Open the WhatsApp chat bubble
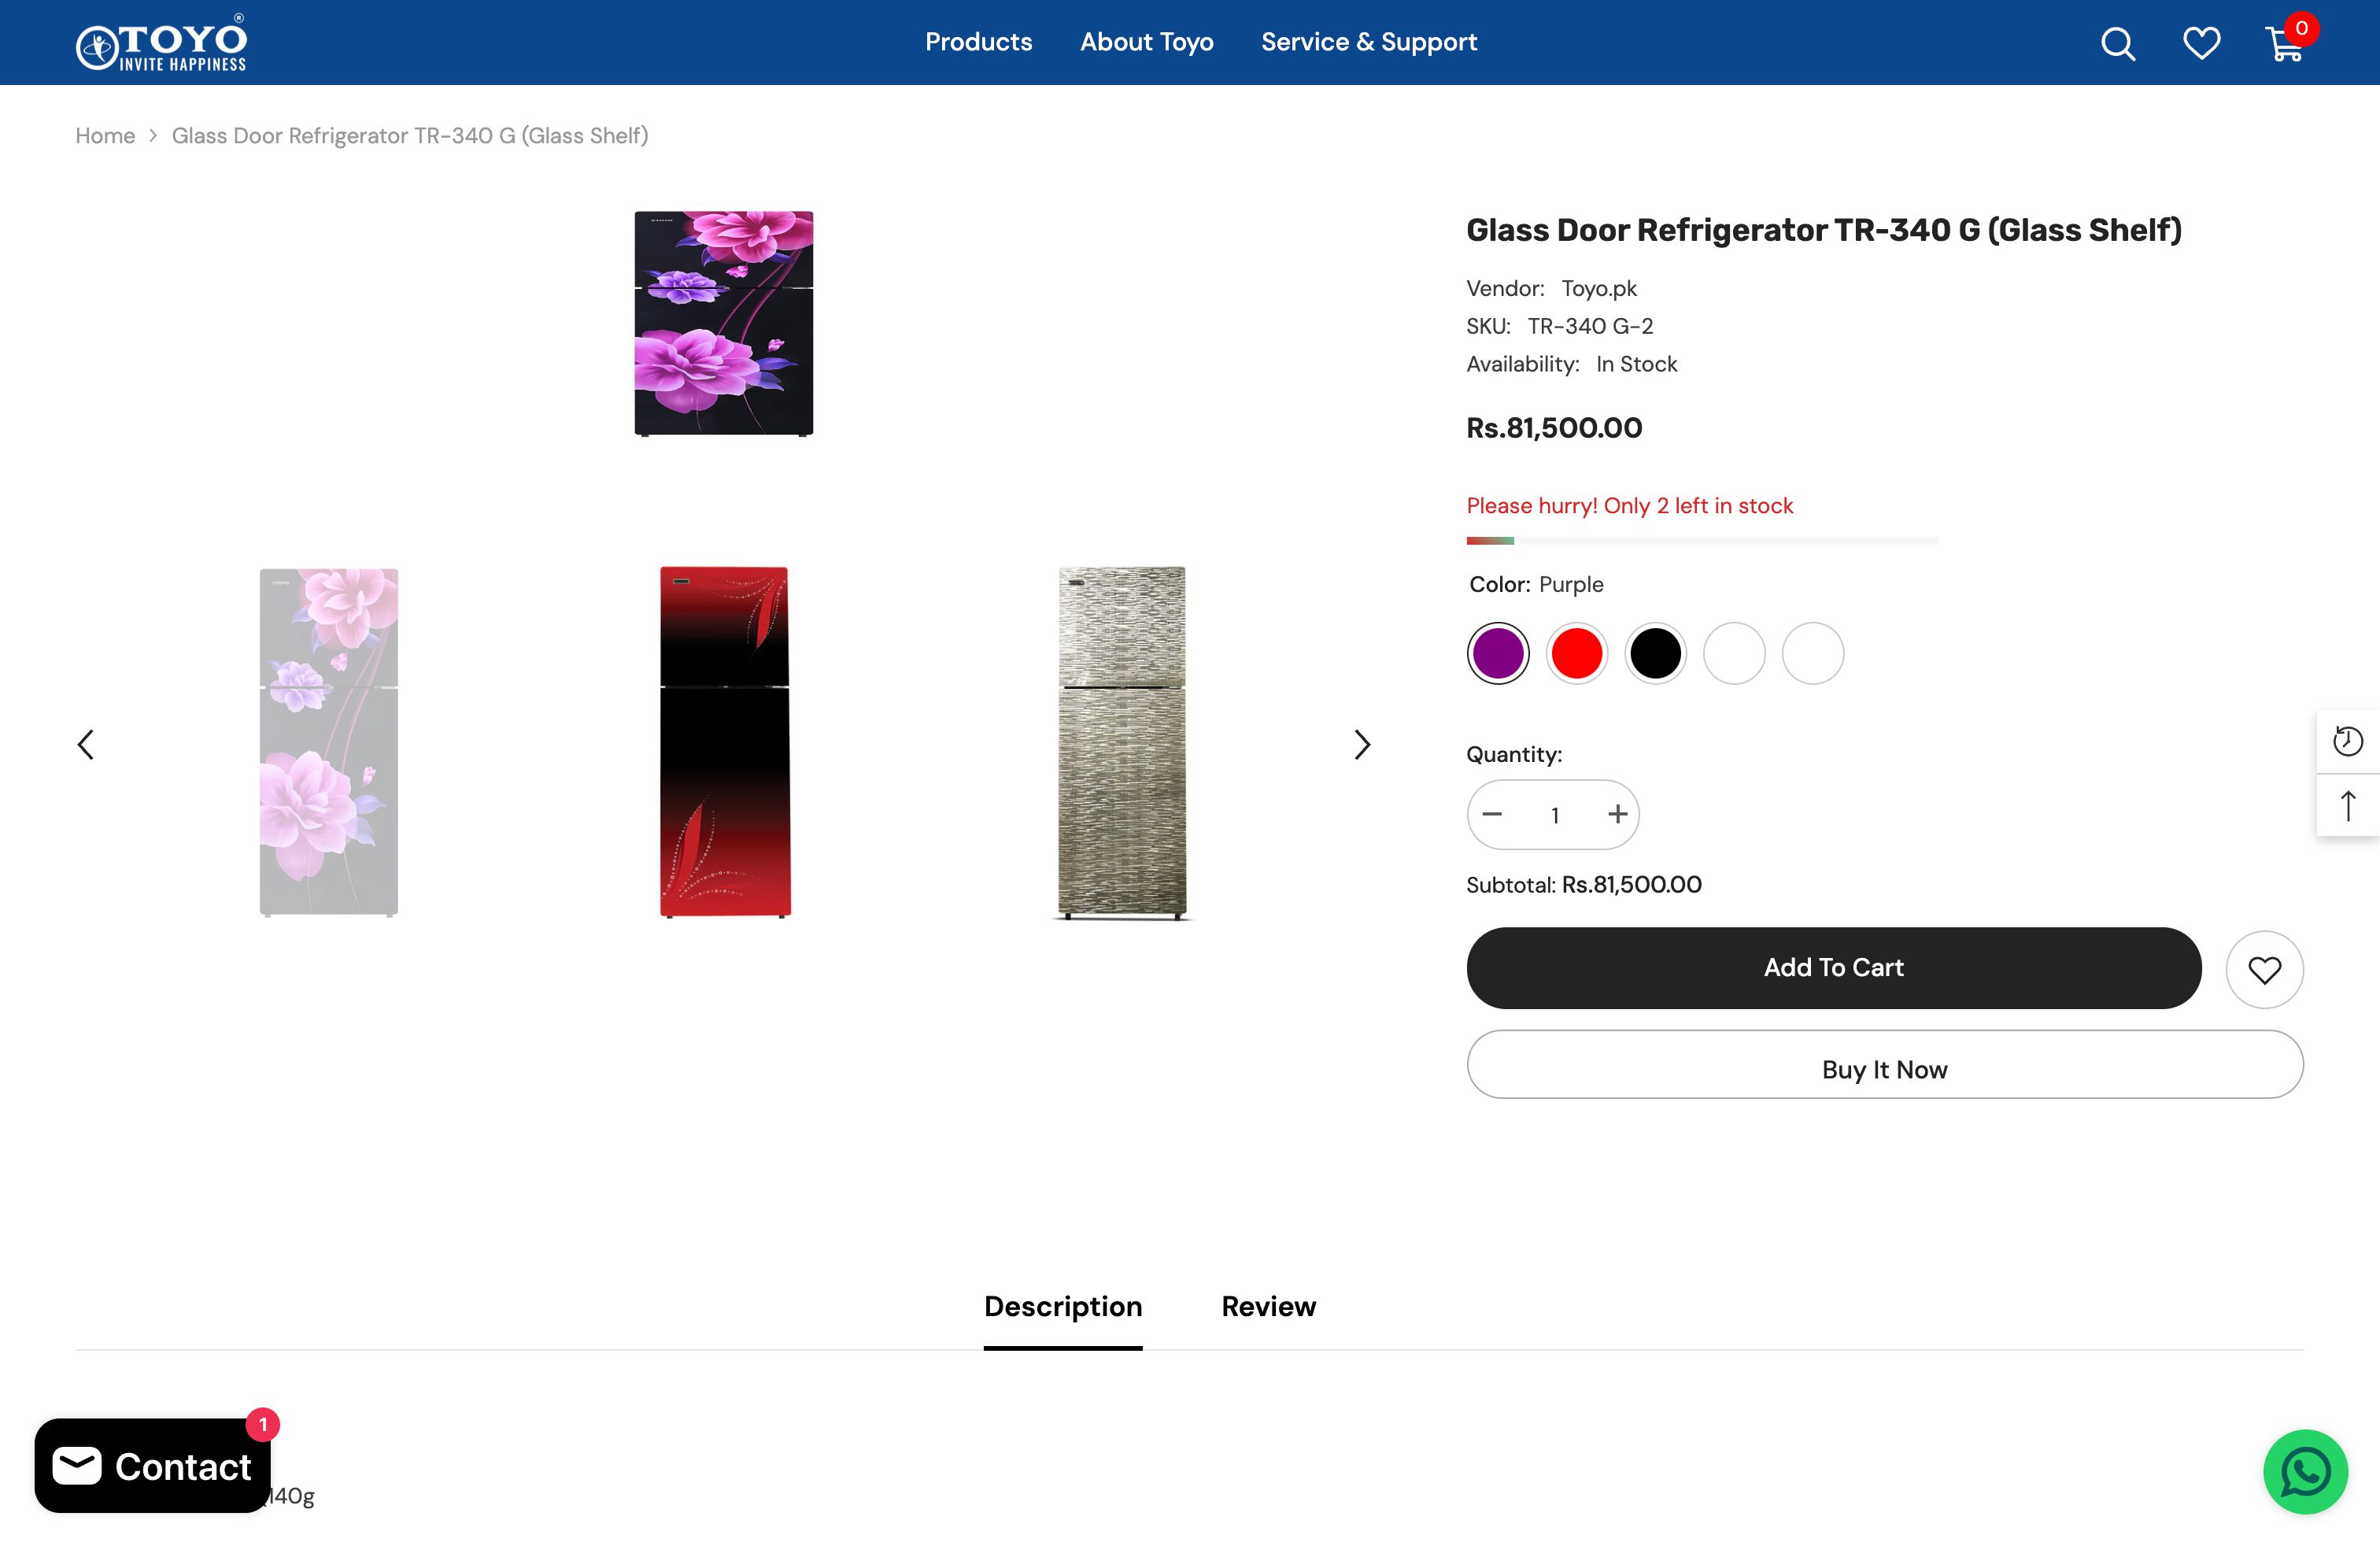This screenshot has width=2380, height=1546. (x=2305, y=1471)
